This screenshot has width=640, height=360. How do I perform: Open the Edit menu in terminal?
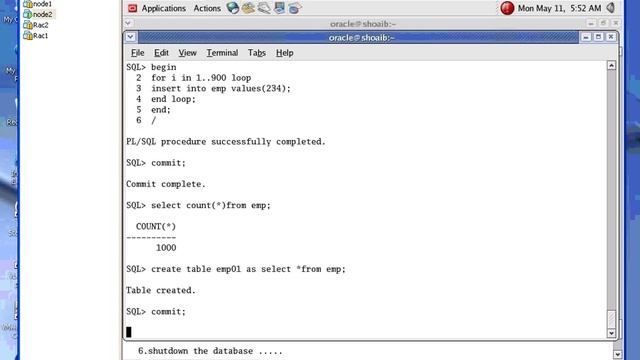(x=161, y=53)
